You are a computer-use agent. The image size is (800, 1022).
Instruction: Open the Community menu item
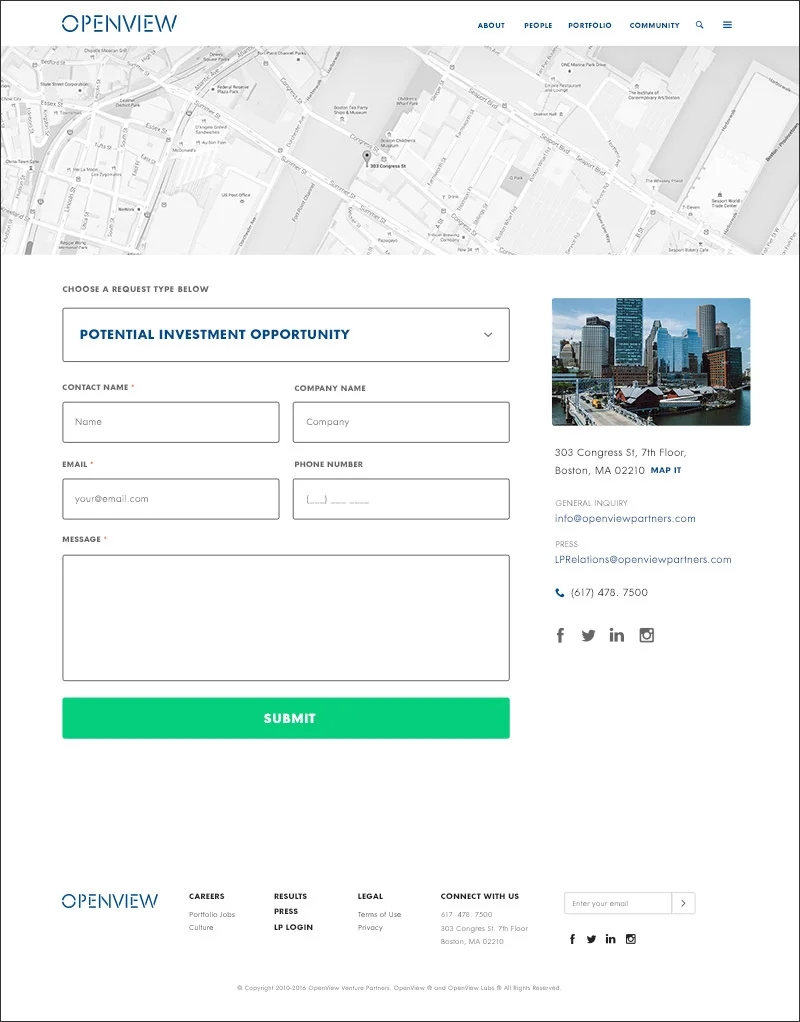pyautogui.click(x=654, y=25)
